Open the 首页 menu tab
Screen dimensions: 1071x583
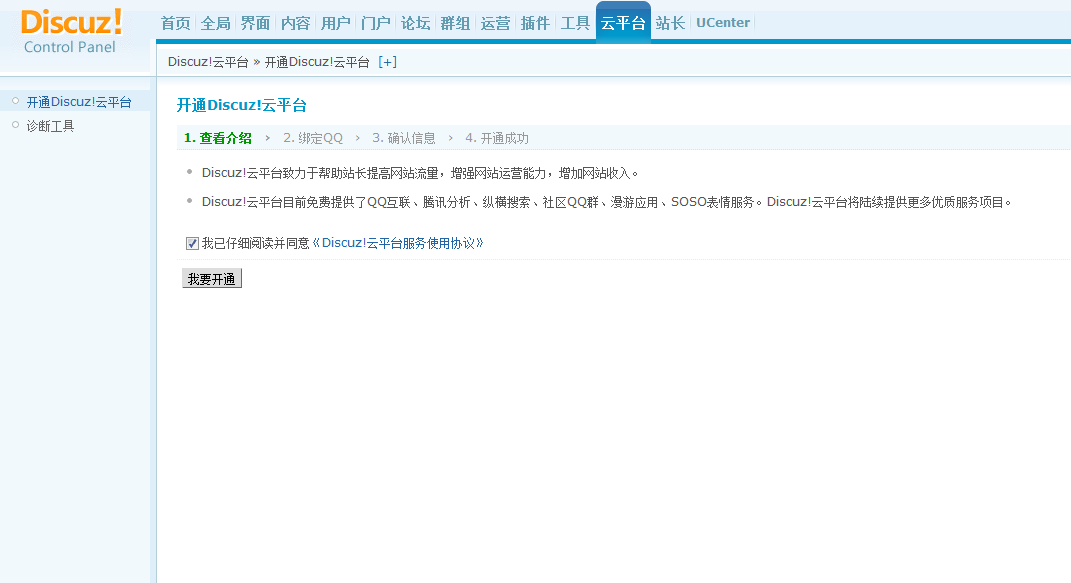tap(176, 23)
